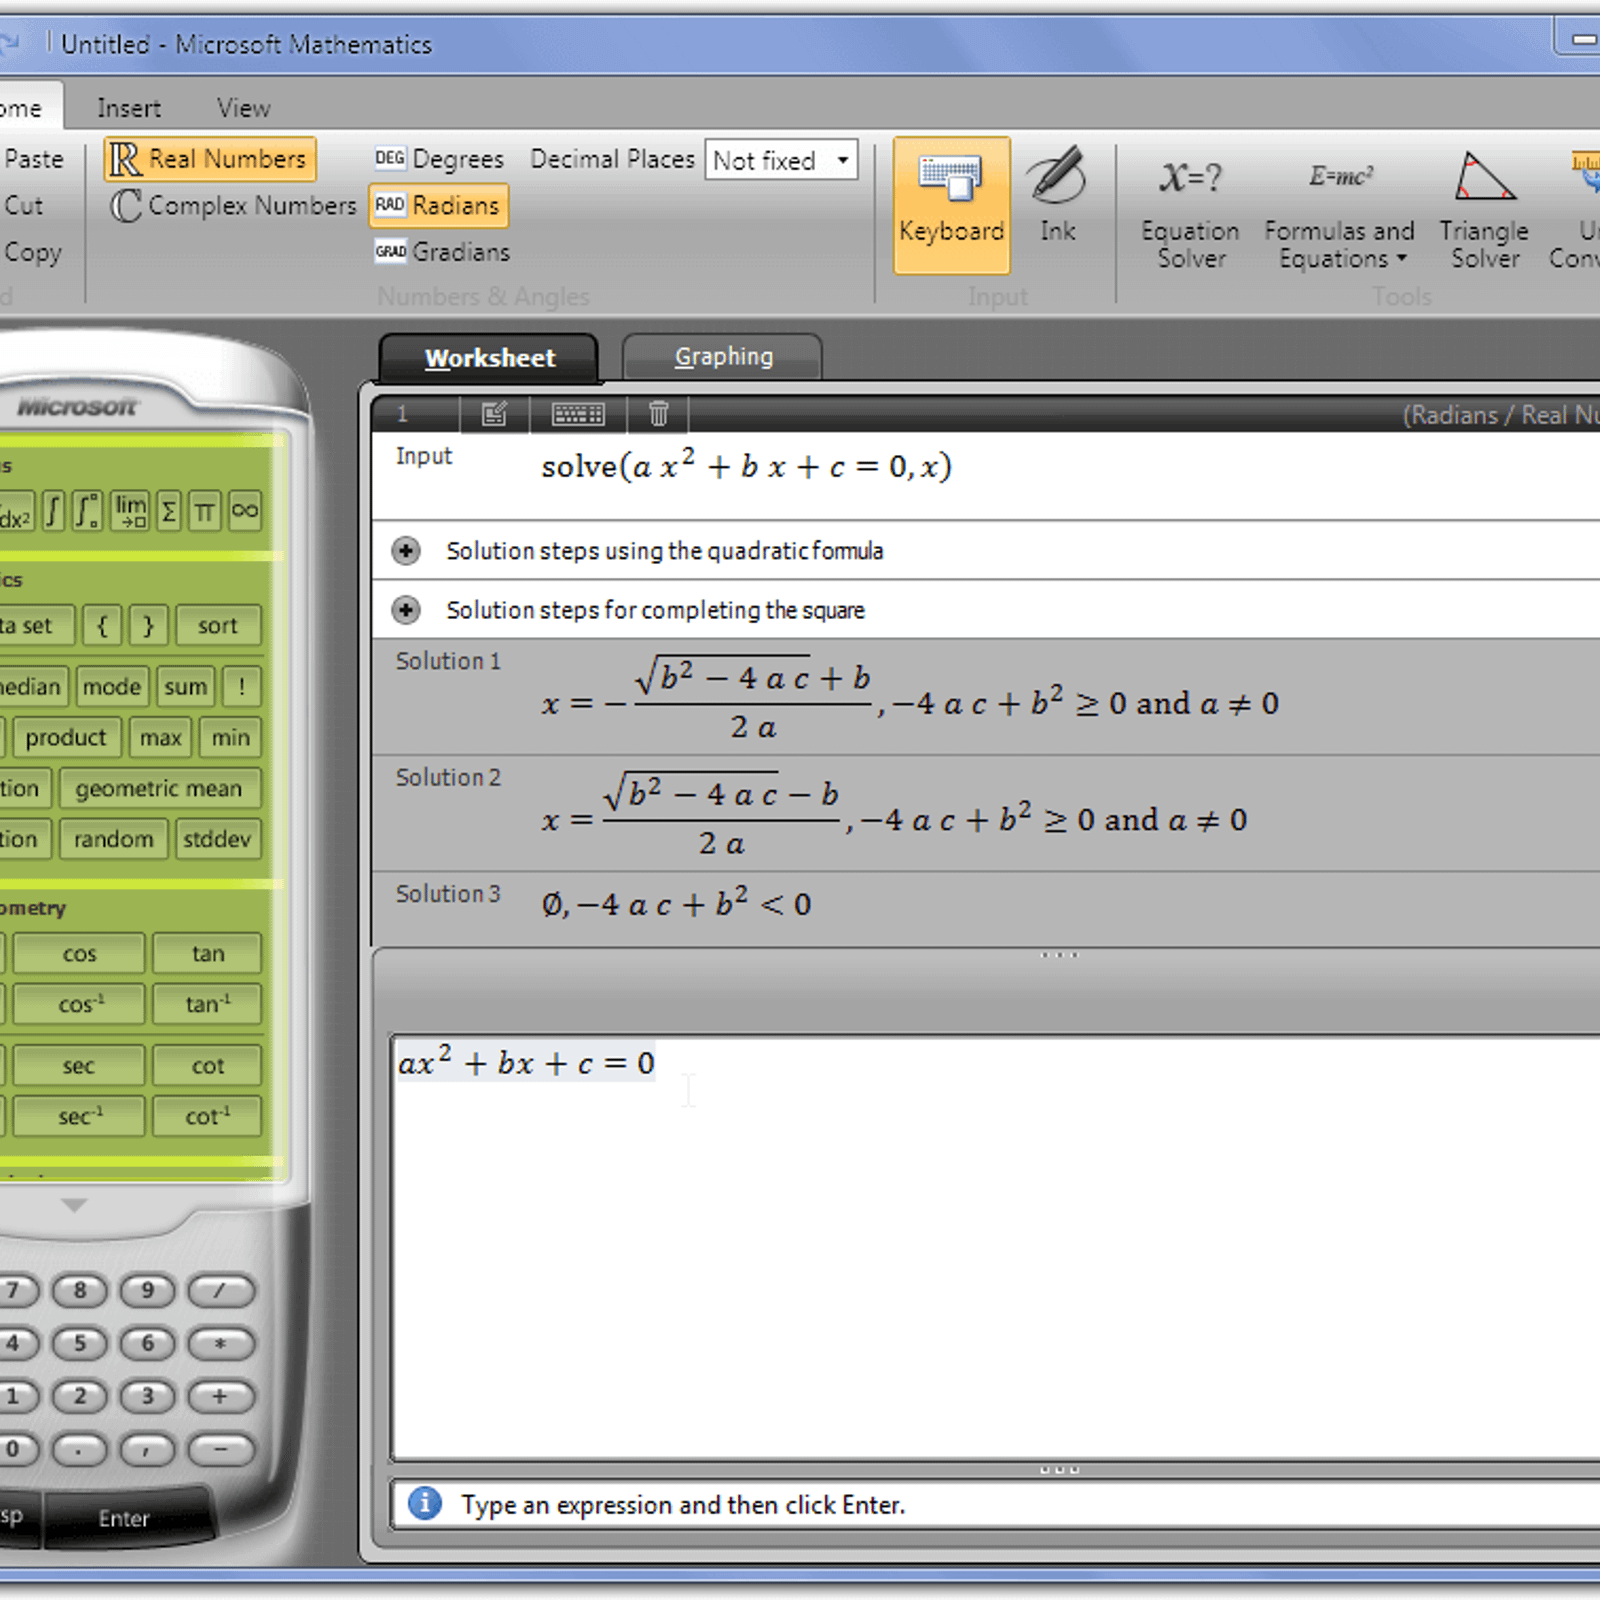The width and height of the screenshot is (1600, 1600).
Task: Open the View ribbon tab
Action: pyautogui.click(x=244, y=108)
